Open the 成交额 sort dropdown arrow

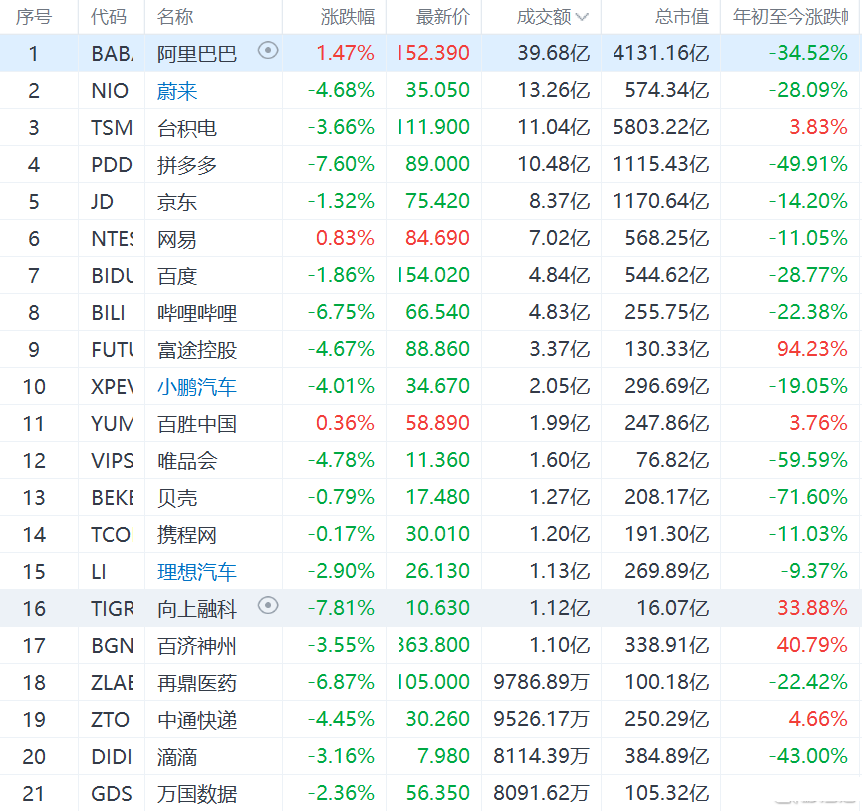(582, 18)
